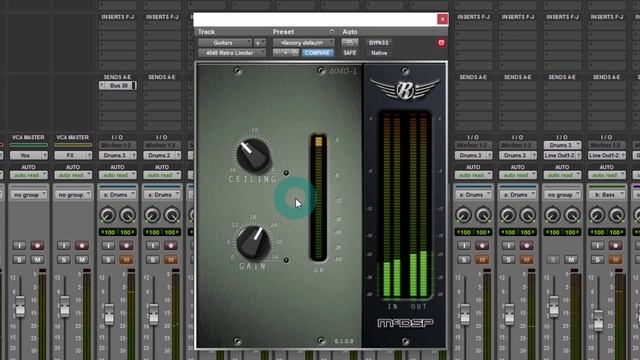The width and height of the screenshot is (640, 360).
Task: Click the 4040-L model label
Action: [343, 71]
